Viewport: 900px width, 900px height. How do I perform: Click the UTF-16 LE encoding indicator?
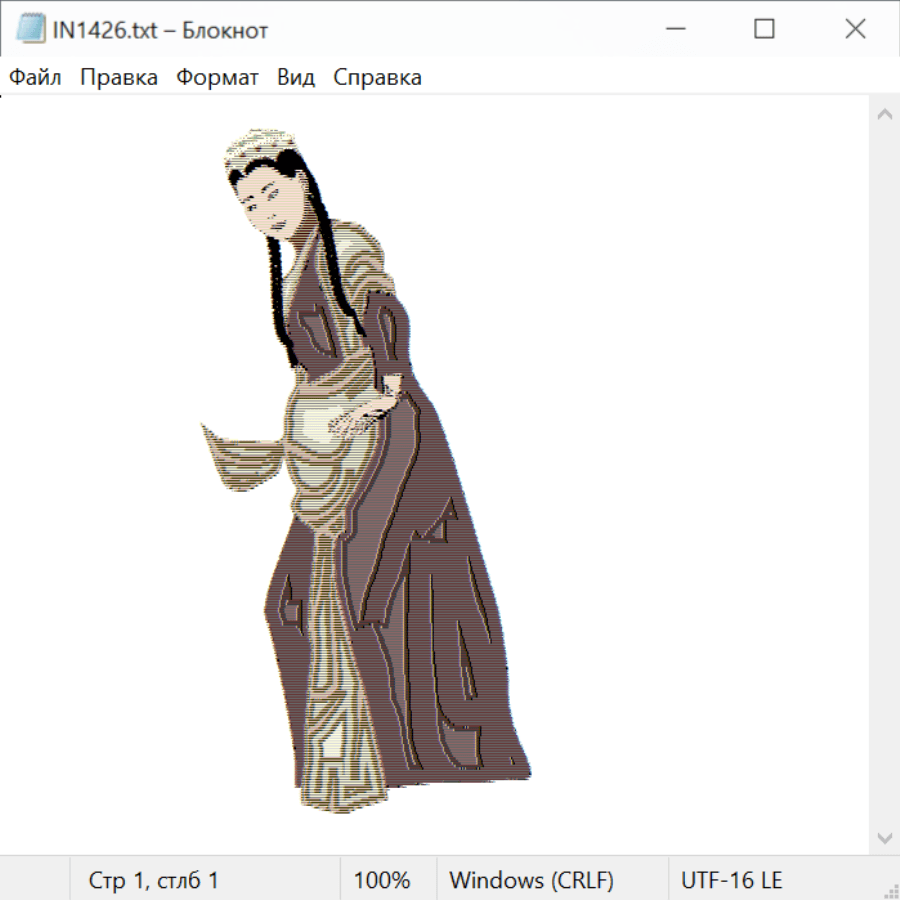[x=731, y=881]
